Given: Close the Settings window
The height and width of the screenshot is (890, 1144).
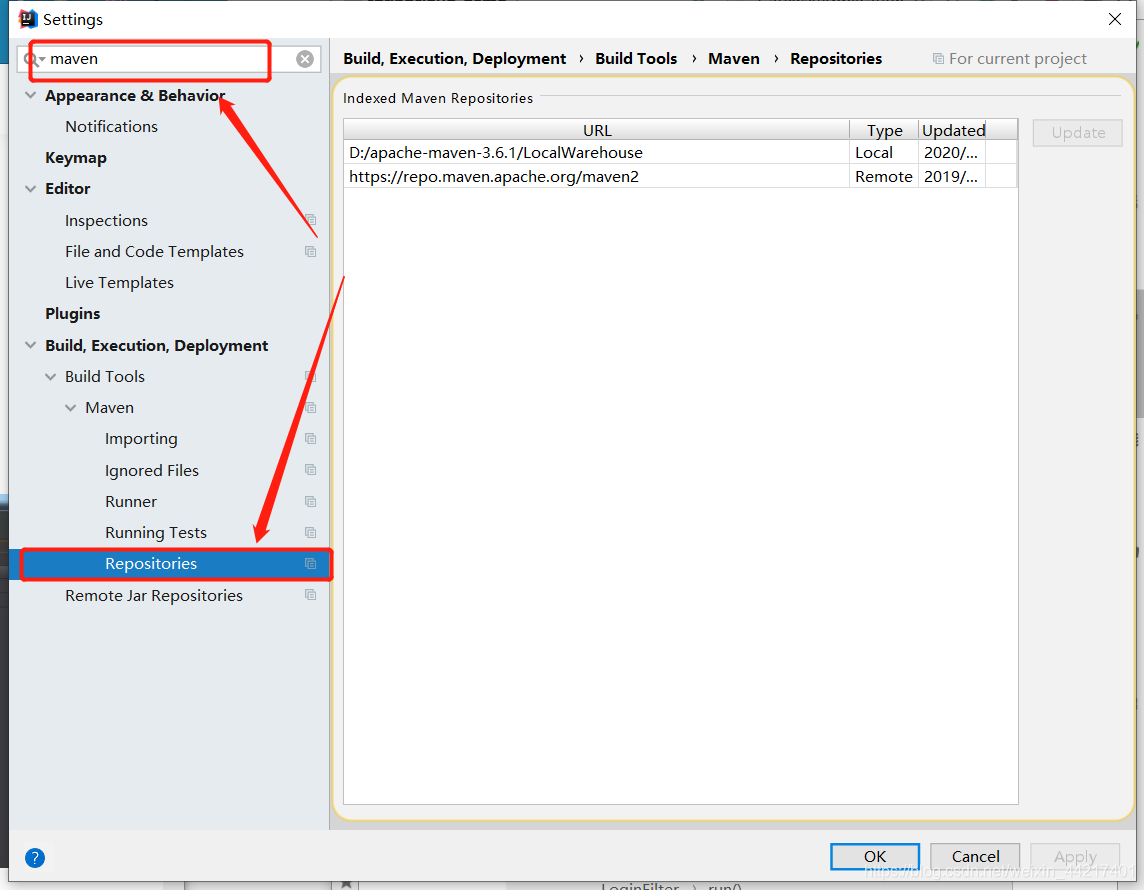Looking at the screenshot, I should (1115, 19).
